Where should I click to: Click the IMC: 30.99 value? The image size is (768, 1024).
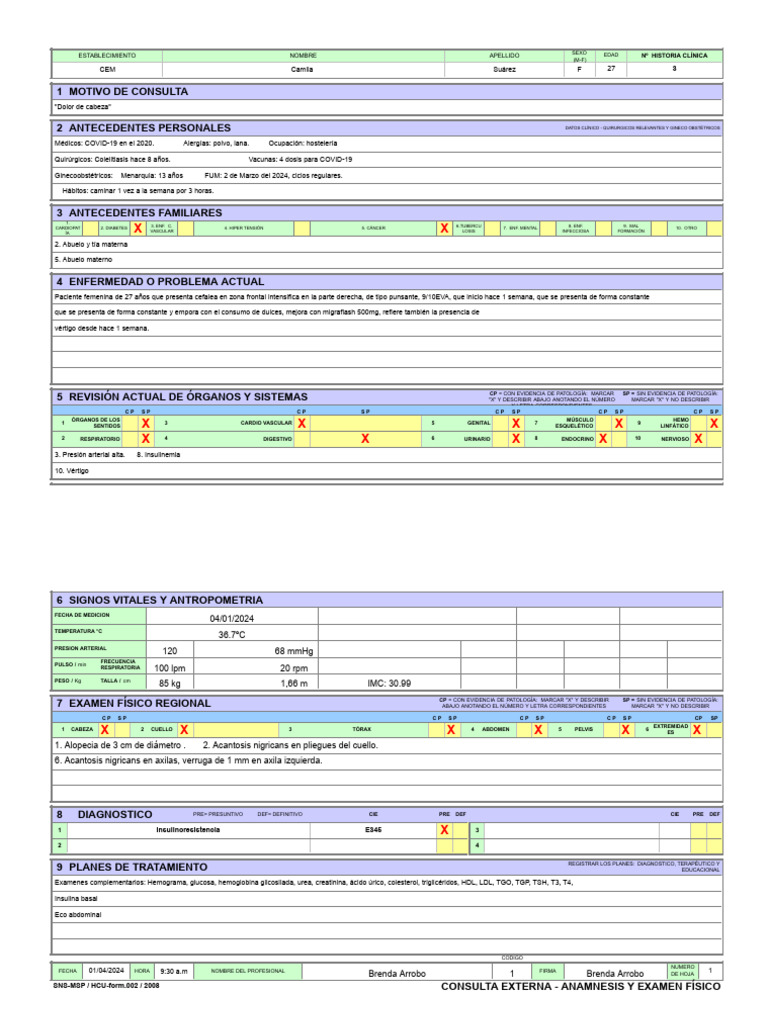(389, 683)
